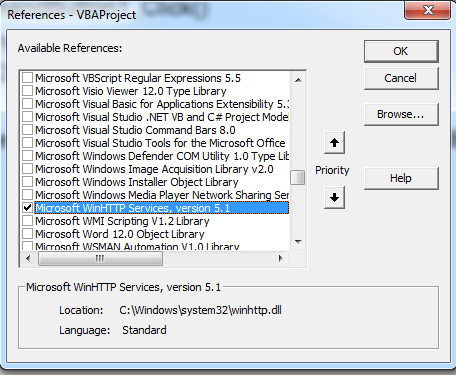Check Microsoft Visual Studio Command Bars 8.0
Image resolution: width=456 pixels, height=376 pixels.
[x=27, y=130]
